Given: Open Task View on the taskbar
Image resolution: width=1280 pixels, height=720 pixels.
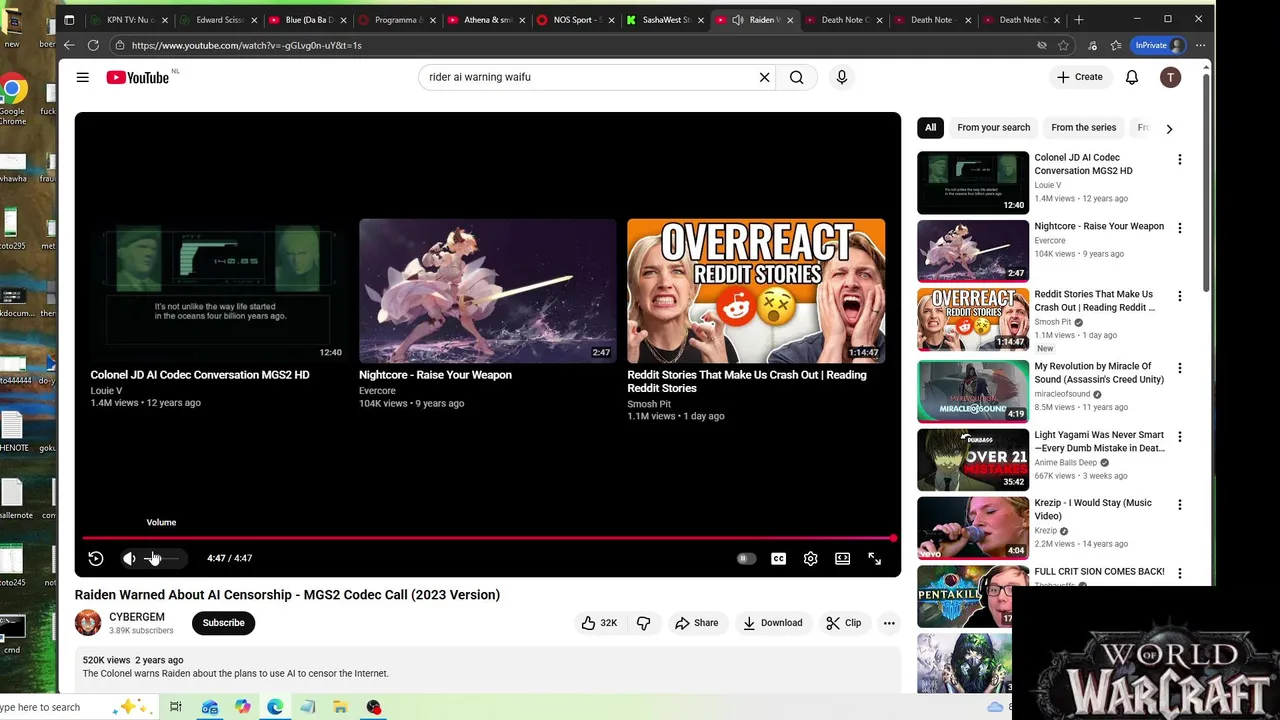Looking at the screenshot, I should point(175,708).
